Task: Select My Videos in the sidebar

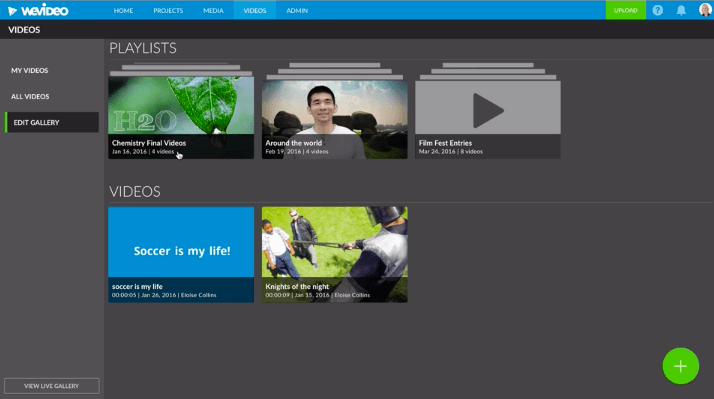Action: coord(30,71)
